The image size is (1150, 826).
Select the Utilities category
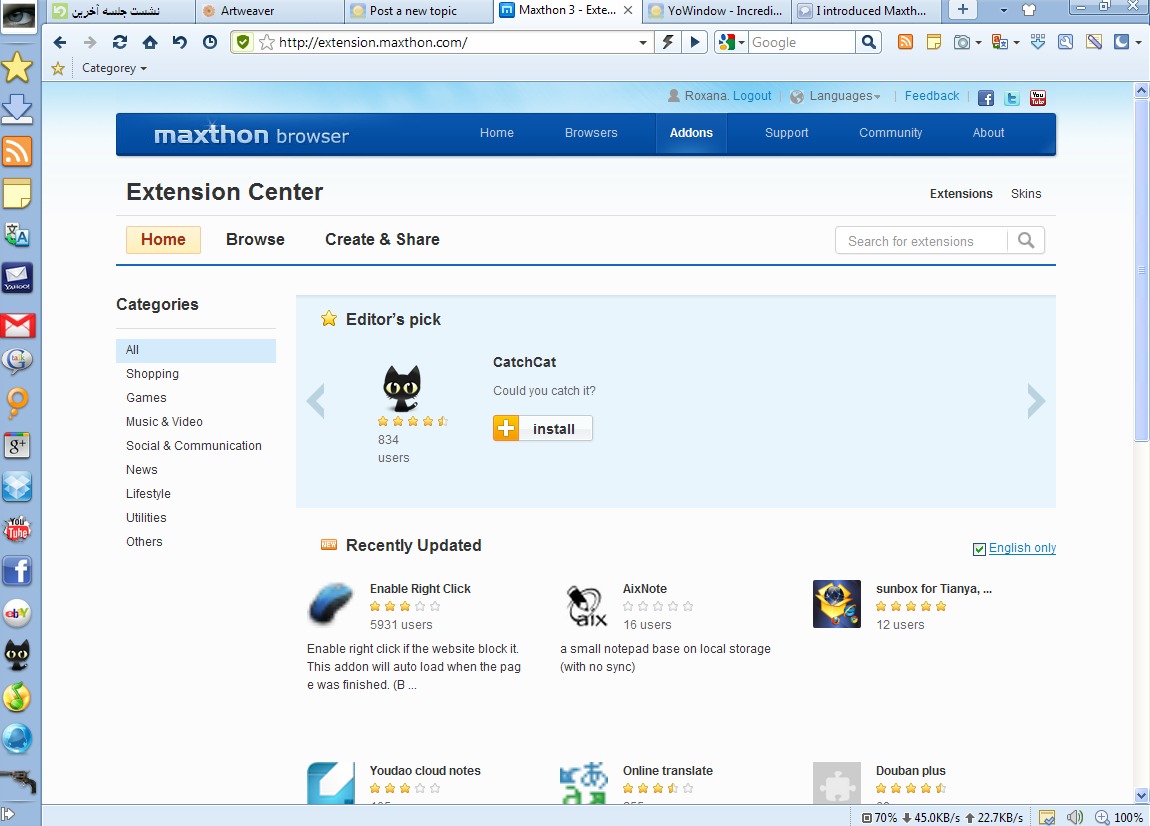146,518
